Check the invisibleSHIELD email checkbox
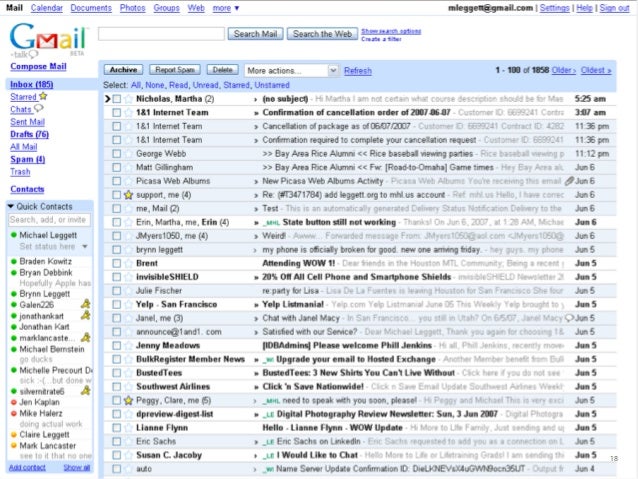 pyautogui.click(x=117, y=277)
